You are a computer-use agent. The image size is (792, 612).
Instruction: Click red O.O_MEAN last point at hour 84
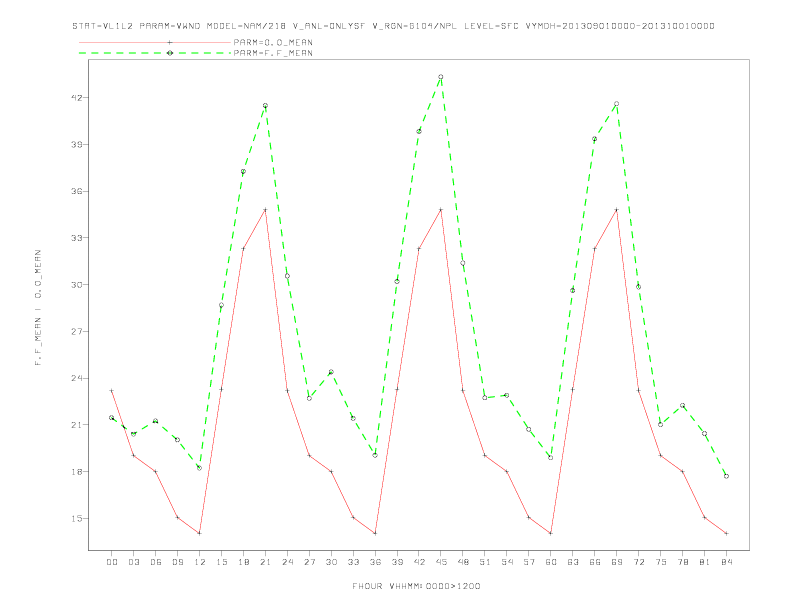click(726, 533)
